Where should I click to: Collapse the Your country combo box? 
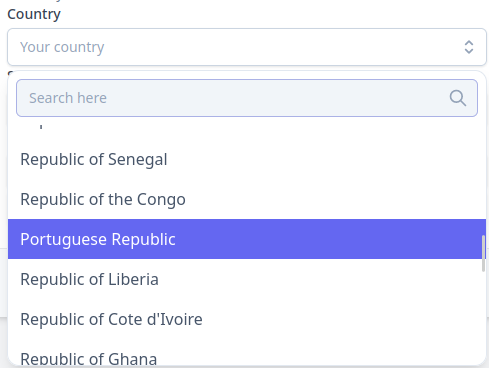click(247, 47)
